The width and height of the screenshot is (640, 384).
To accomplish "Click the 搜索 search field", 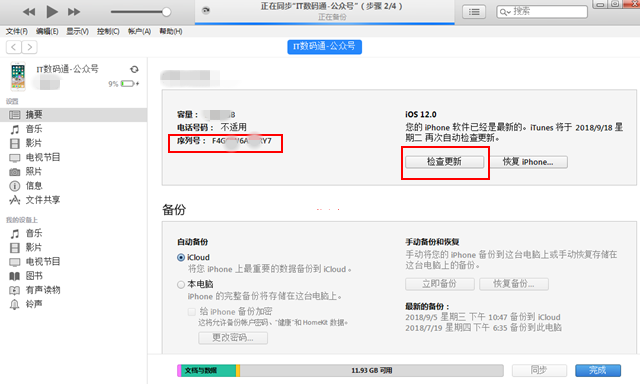I will (x=542, y=12).
